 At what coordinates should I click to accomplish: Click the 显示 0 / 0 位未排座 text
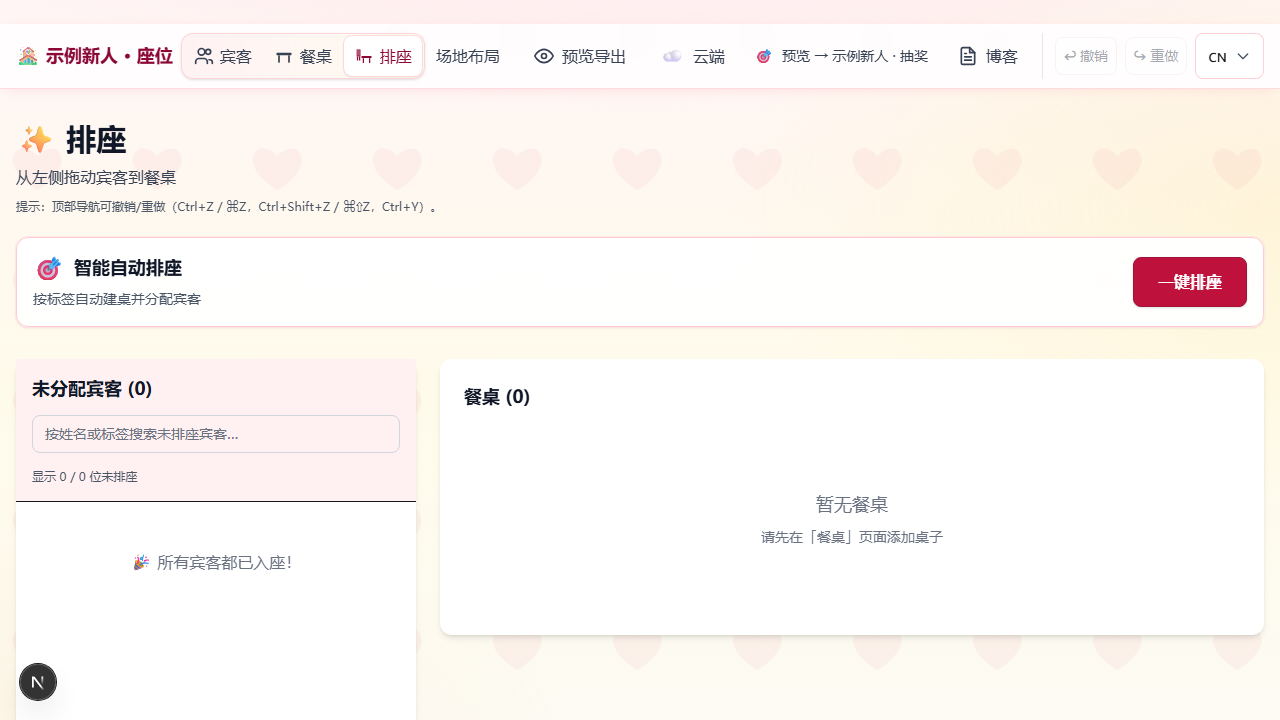[x=85, y=477]
